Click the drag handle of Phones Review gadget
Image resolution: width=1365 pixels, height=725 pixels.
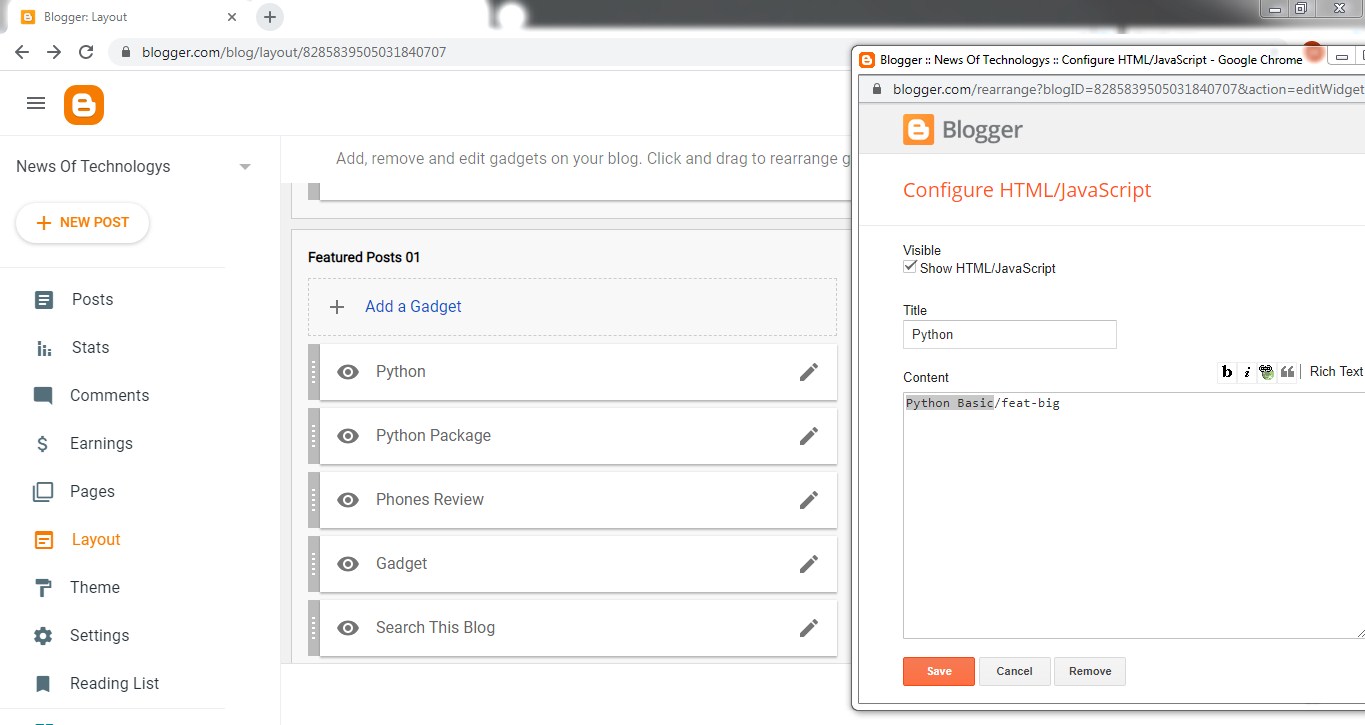pos(313,500)
